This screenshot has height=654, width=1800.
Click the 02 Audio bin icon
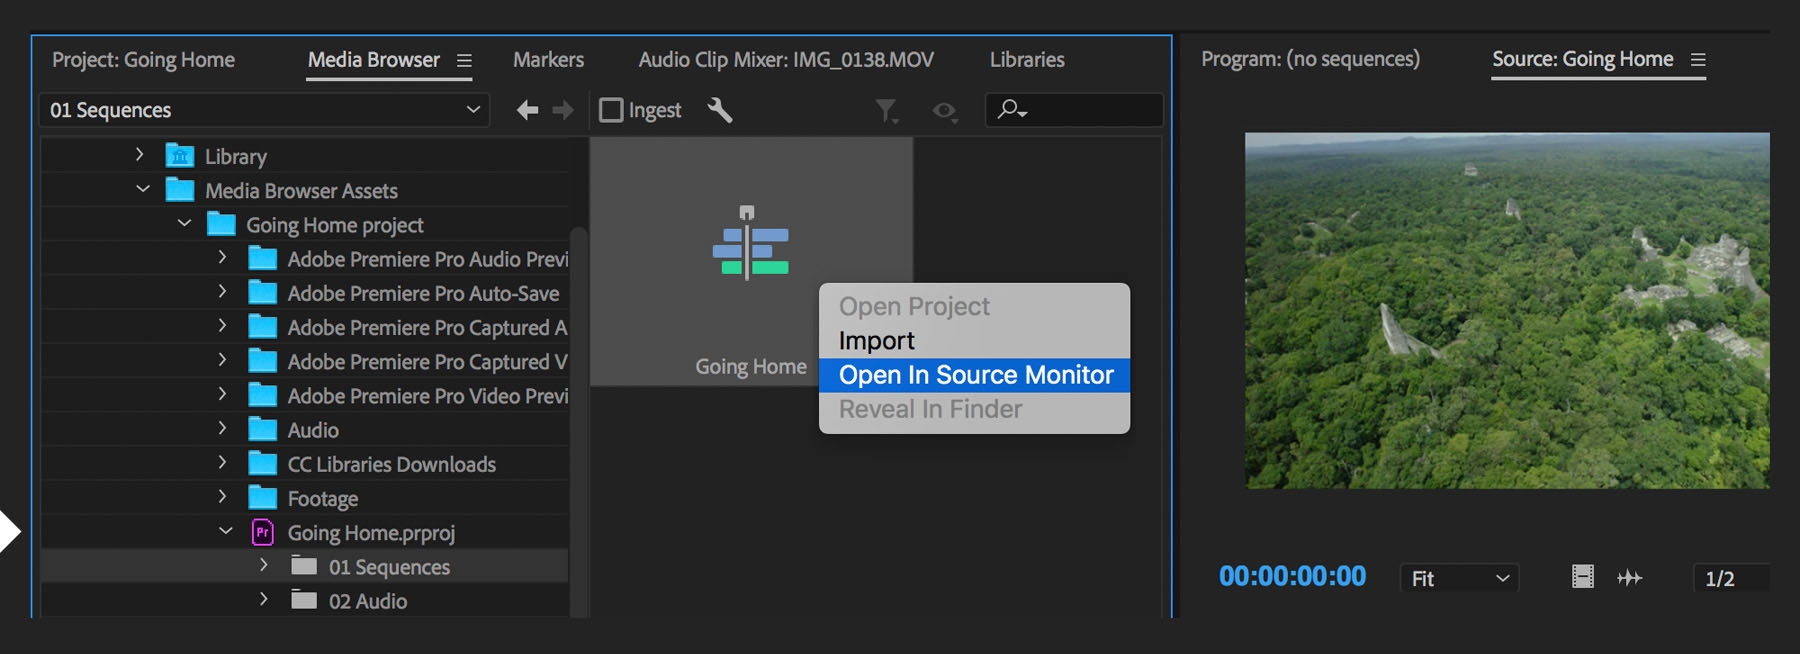[x=304, y=601]
